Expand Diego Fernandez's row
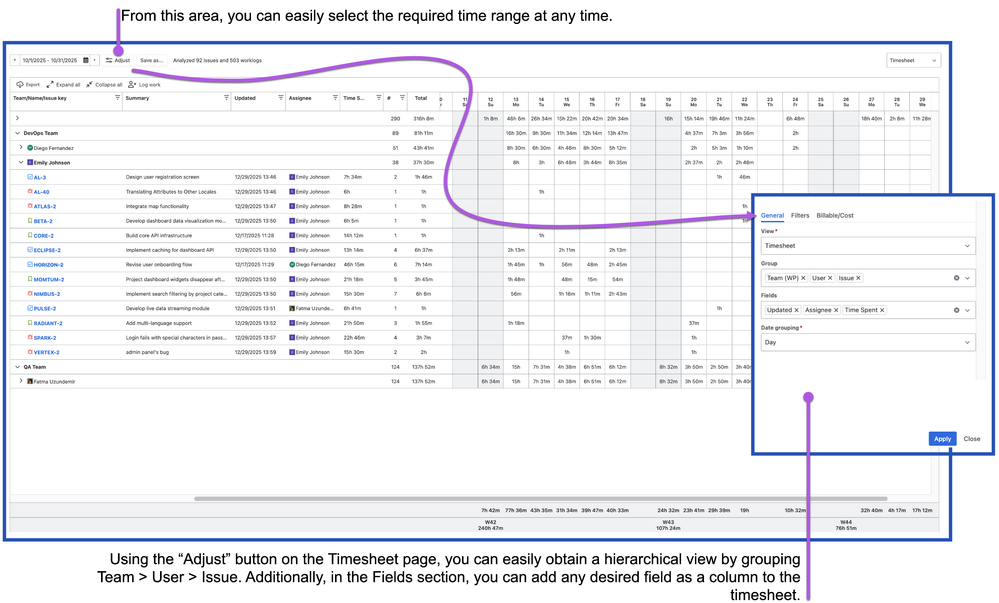 (x=21, y=147)
